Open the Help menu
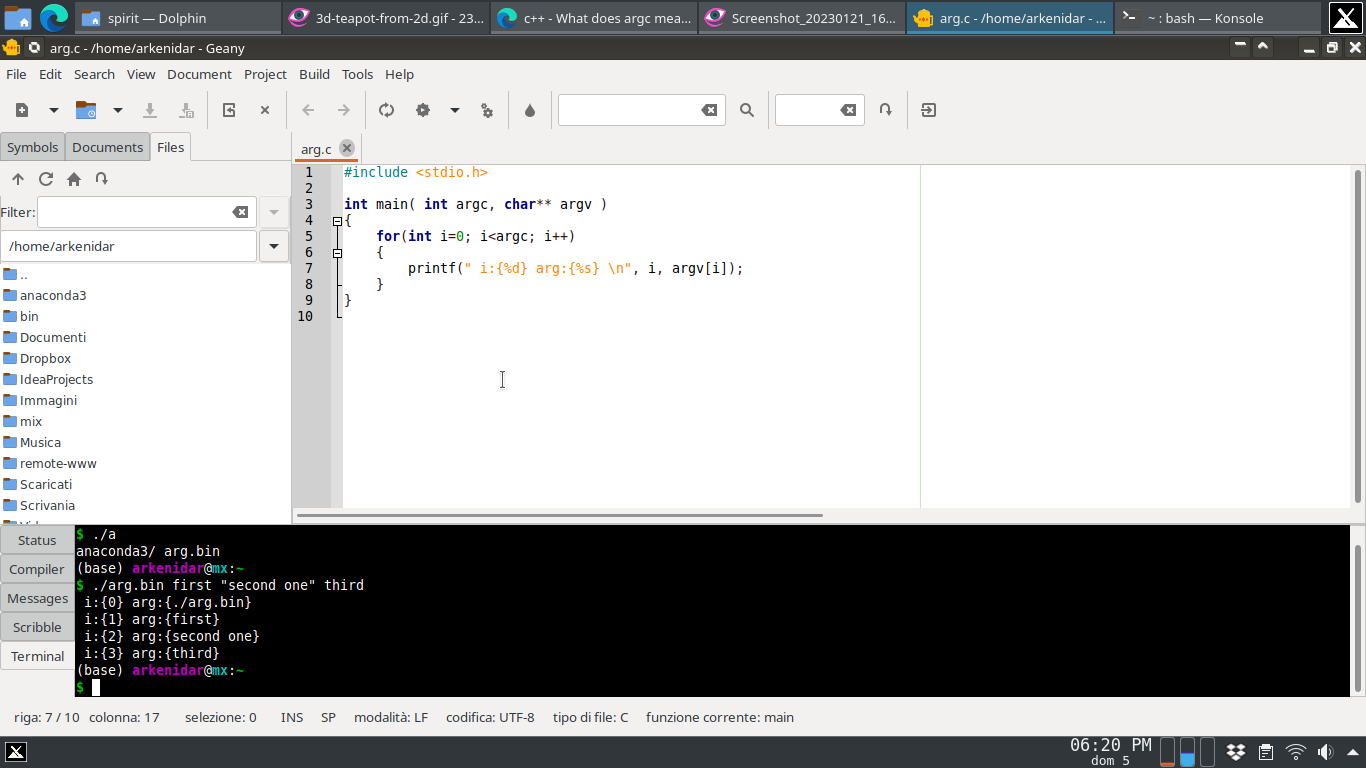This screenshot has width=1366, height=768. (399, 74)
